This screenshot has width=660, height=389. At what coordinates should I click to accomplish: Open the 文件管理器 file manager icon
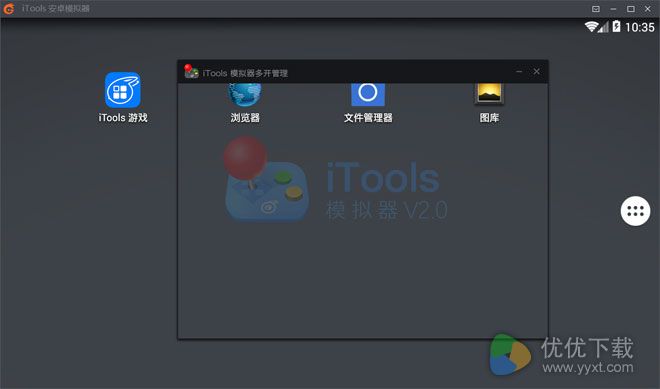[x=368, y=94]
